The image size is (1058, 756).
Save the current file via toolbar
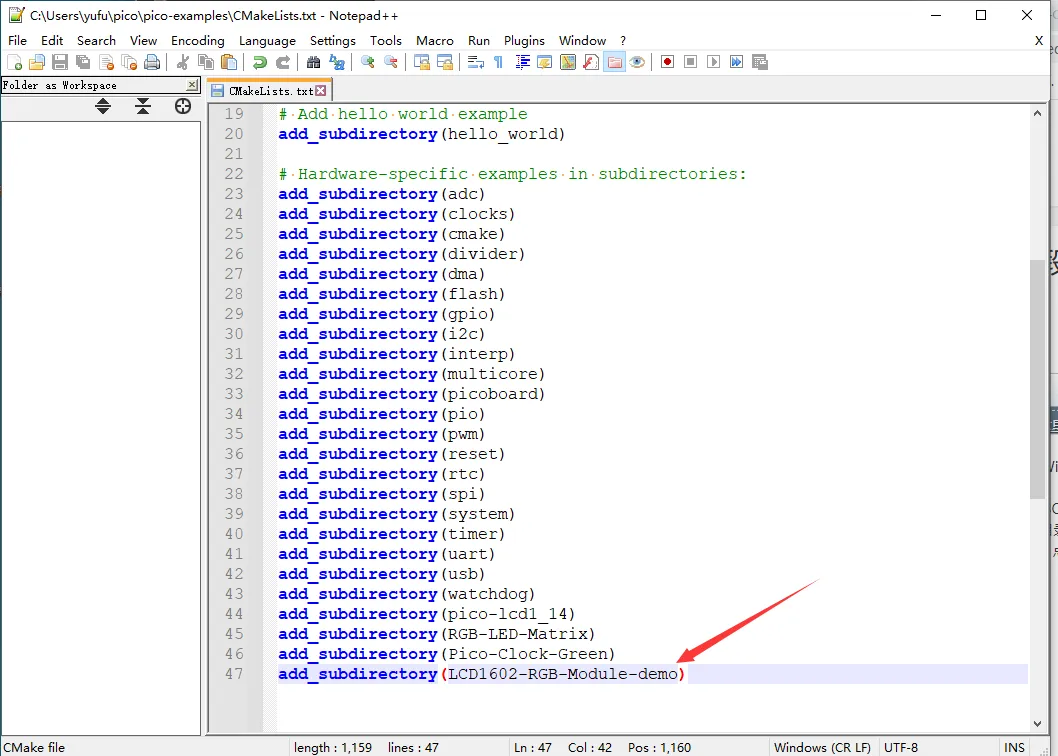click(60, 62)
